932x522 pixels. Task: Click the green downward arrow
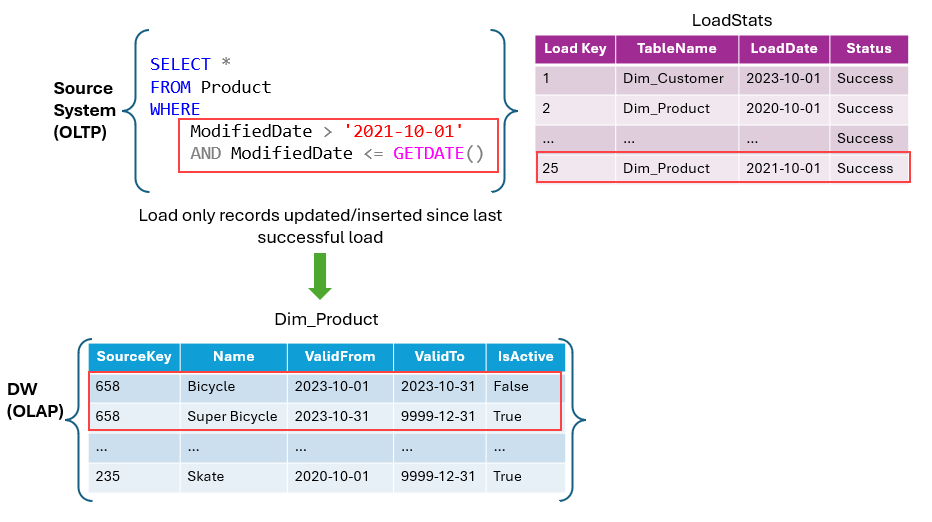[x=320, y=276]
